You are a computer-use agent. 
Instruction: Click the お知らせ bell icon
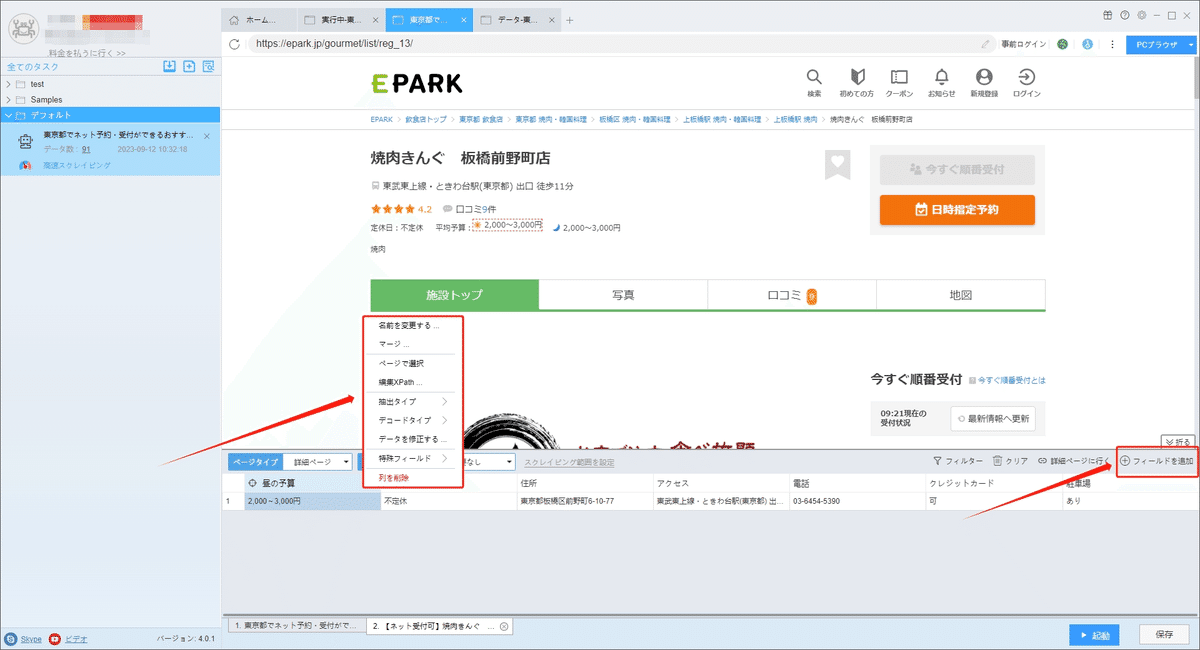pos(941,77)
